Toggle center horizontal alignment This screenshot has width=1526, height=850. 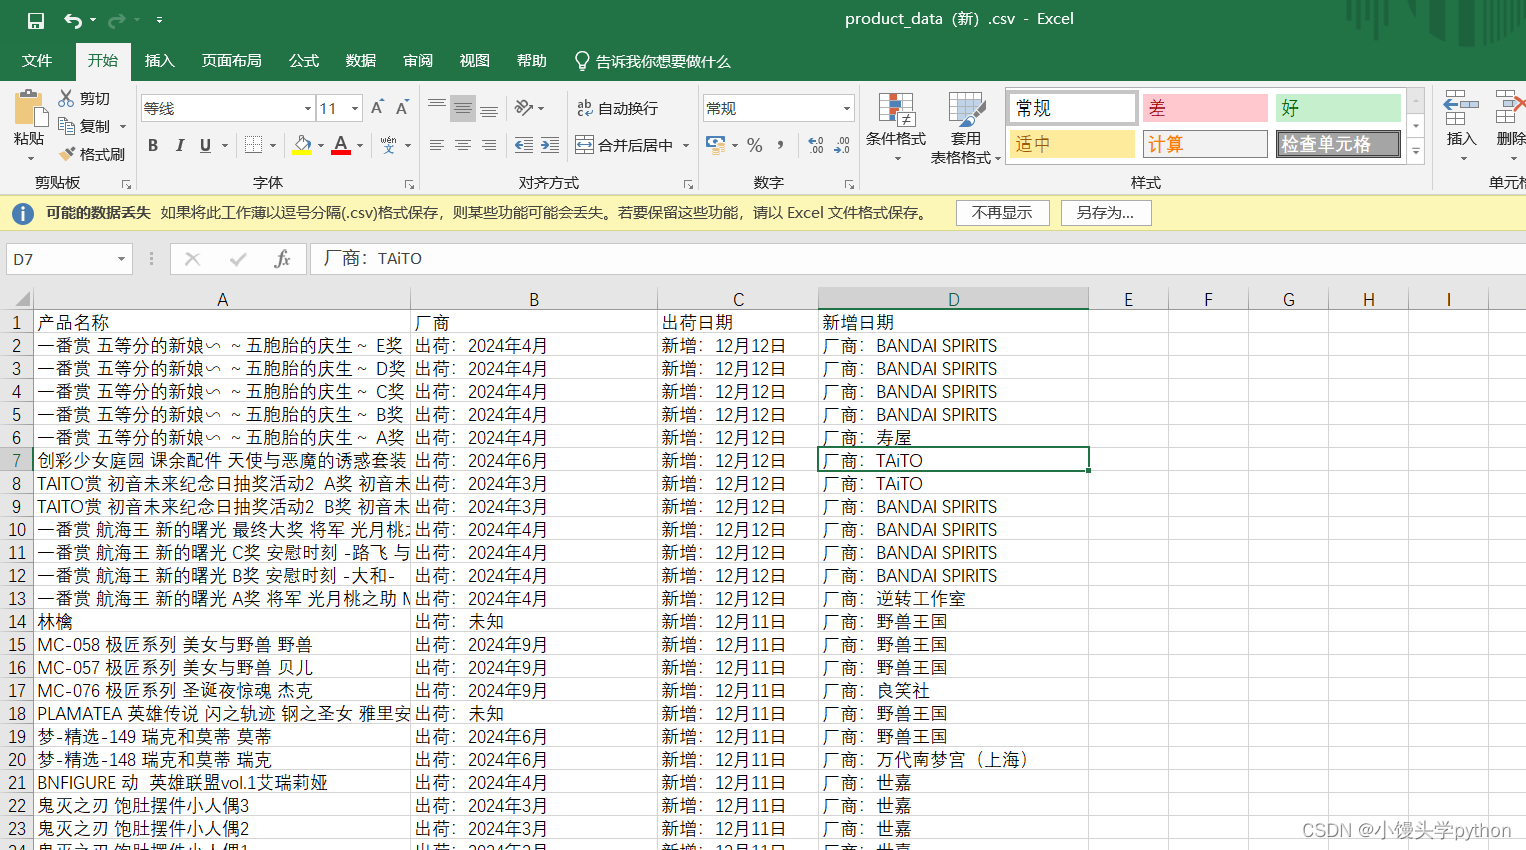pyautogui.click(x=463, y=145)
